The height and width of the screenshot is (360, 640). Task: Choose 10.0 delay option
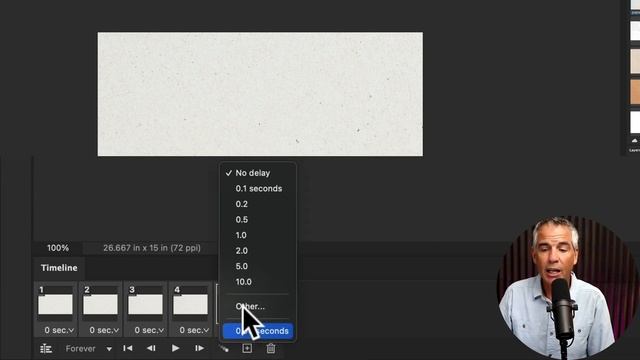click(x=258, y=282)
